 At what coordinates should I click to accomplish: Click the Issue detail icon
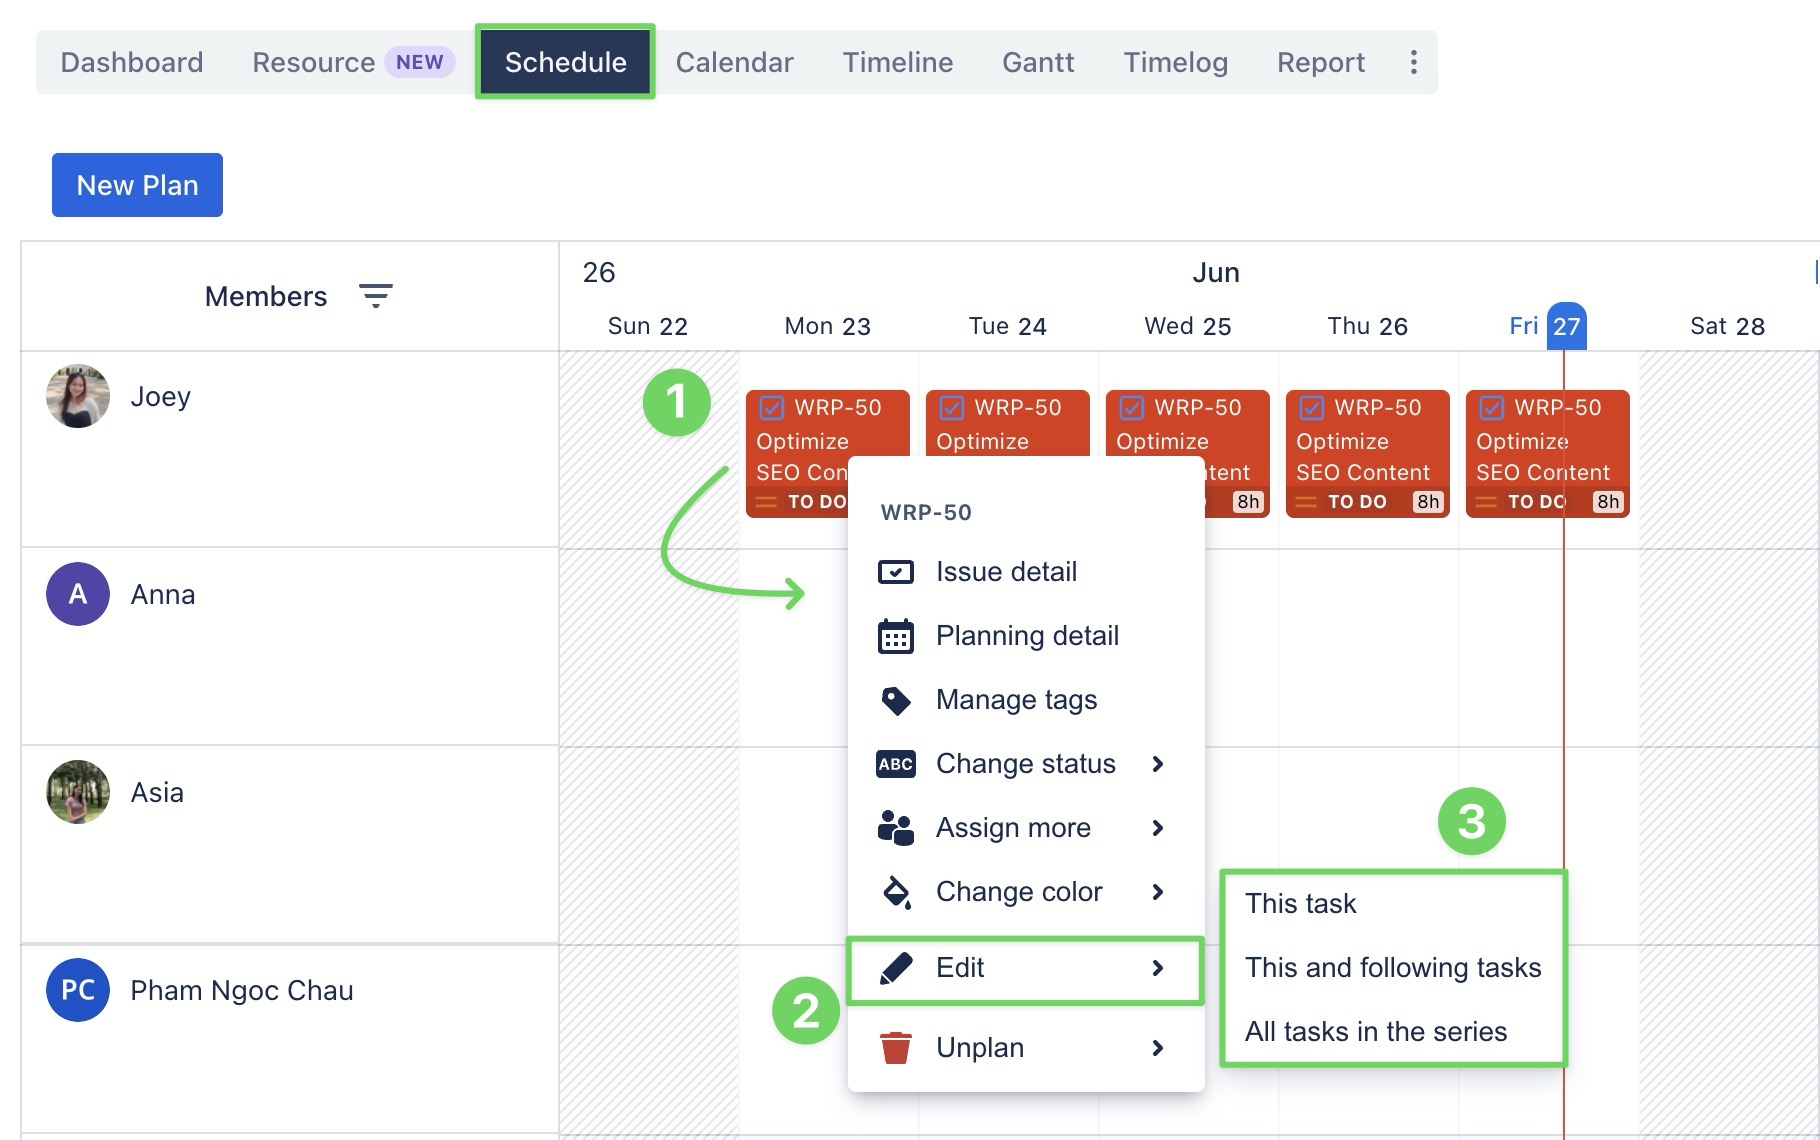tap(895, 572)
